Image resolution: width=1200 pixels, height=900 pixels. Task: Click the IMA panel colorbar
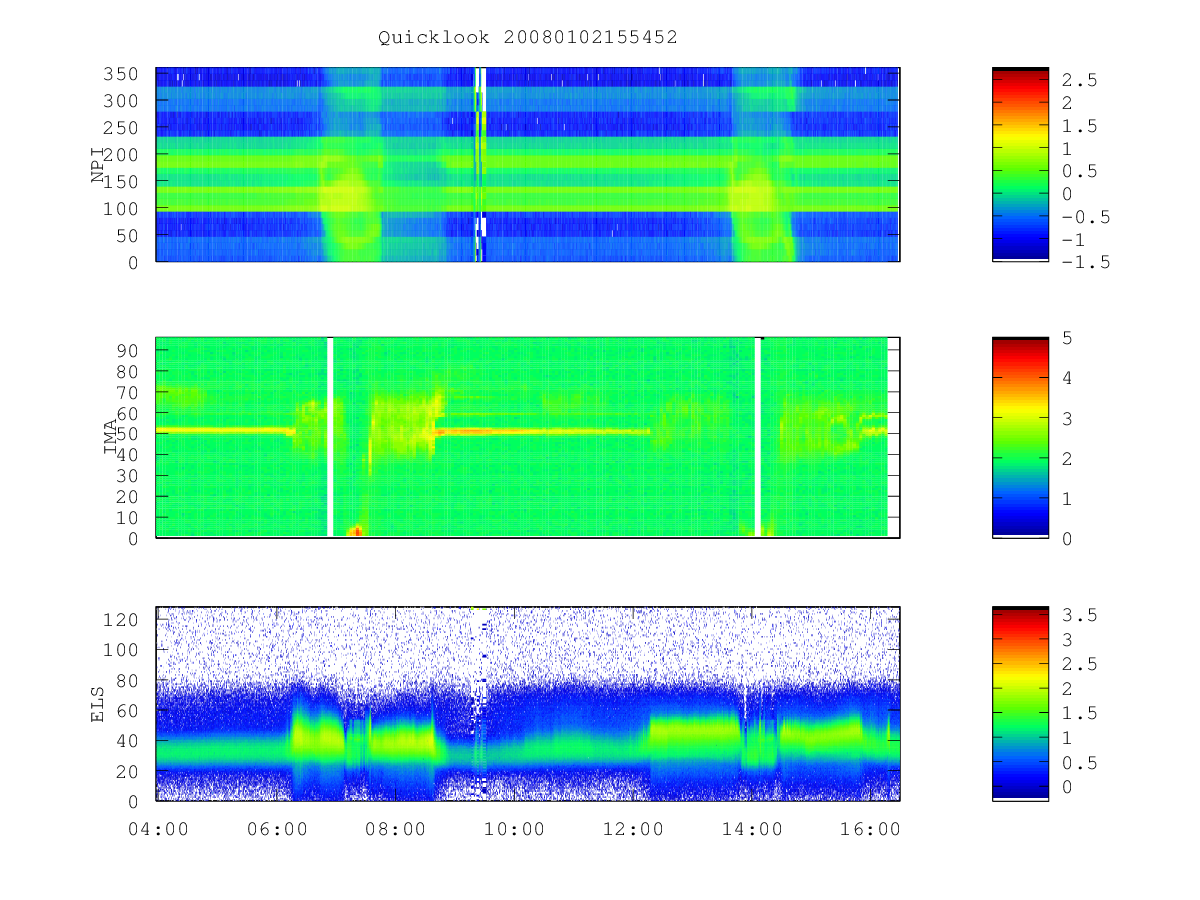click(1020, 438)
